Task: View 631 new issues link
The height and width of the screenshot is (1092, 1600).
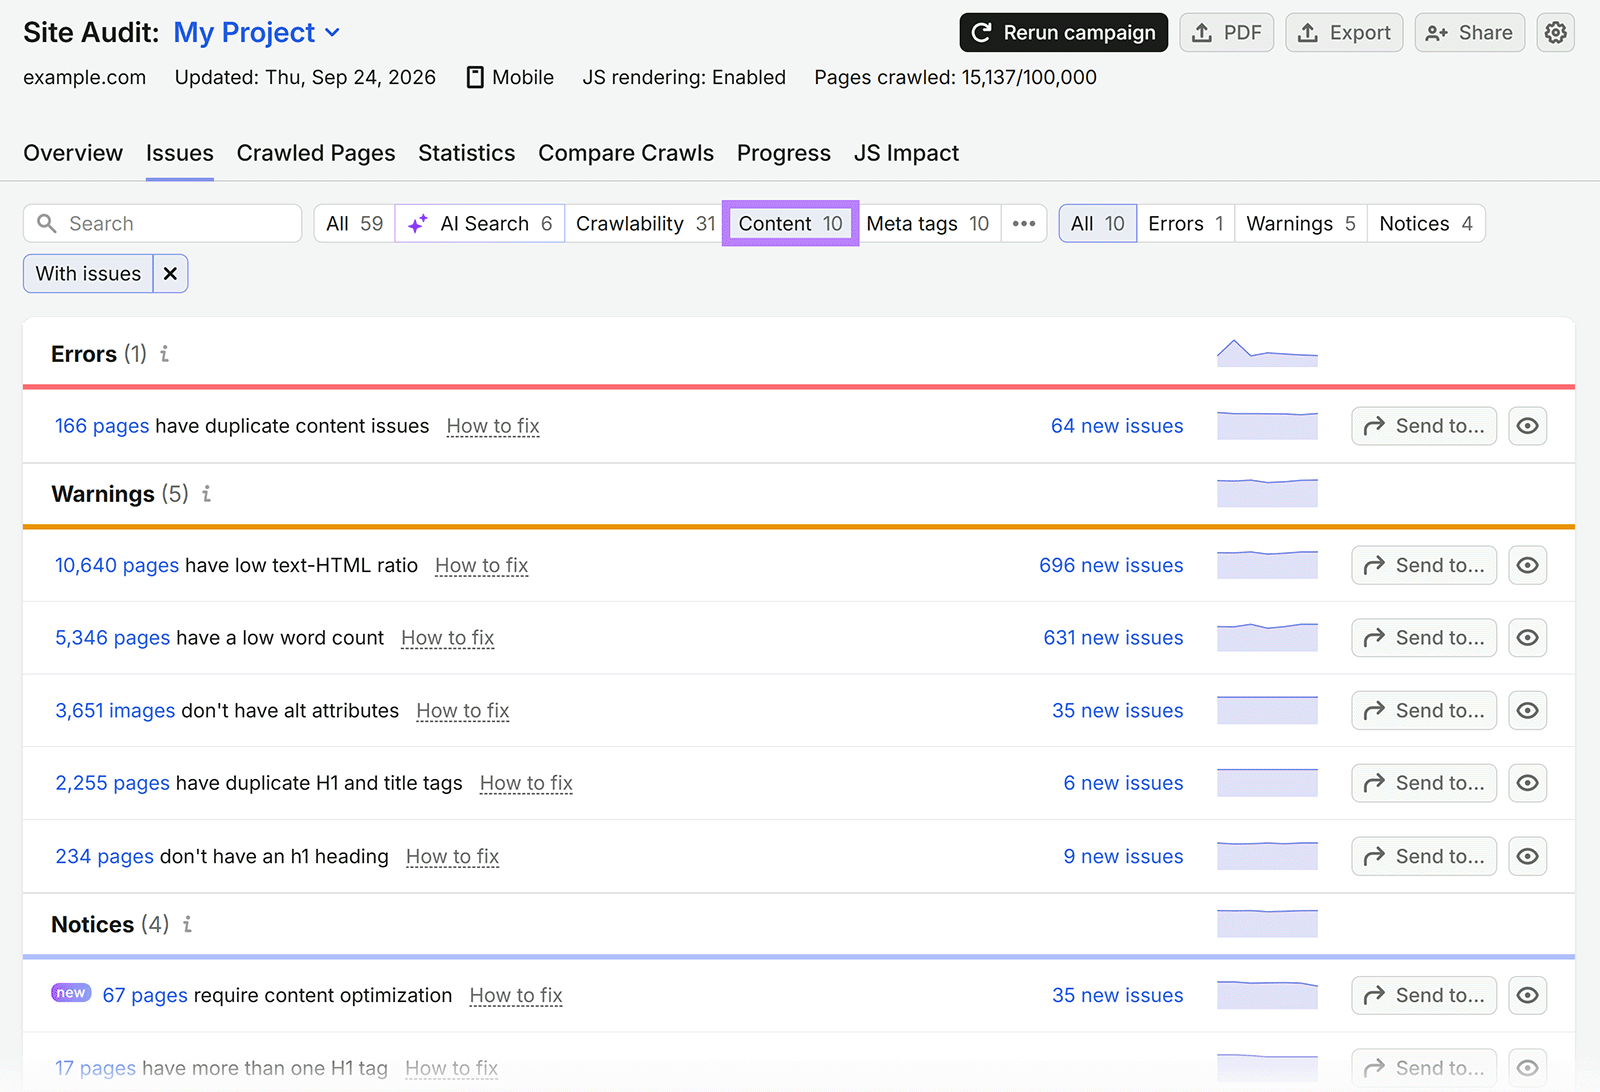Action: [1113, 638]
